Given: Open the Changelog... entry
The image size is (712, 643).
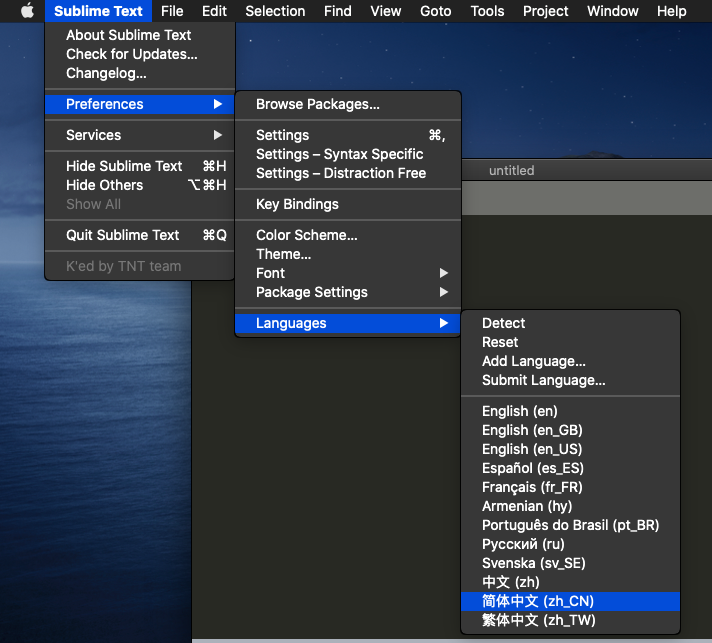Looking at the screenshot, I should 140,73.
